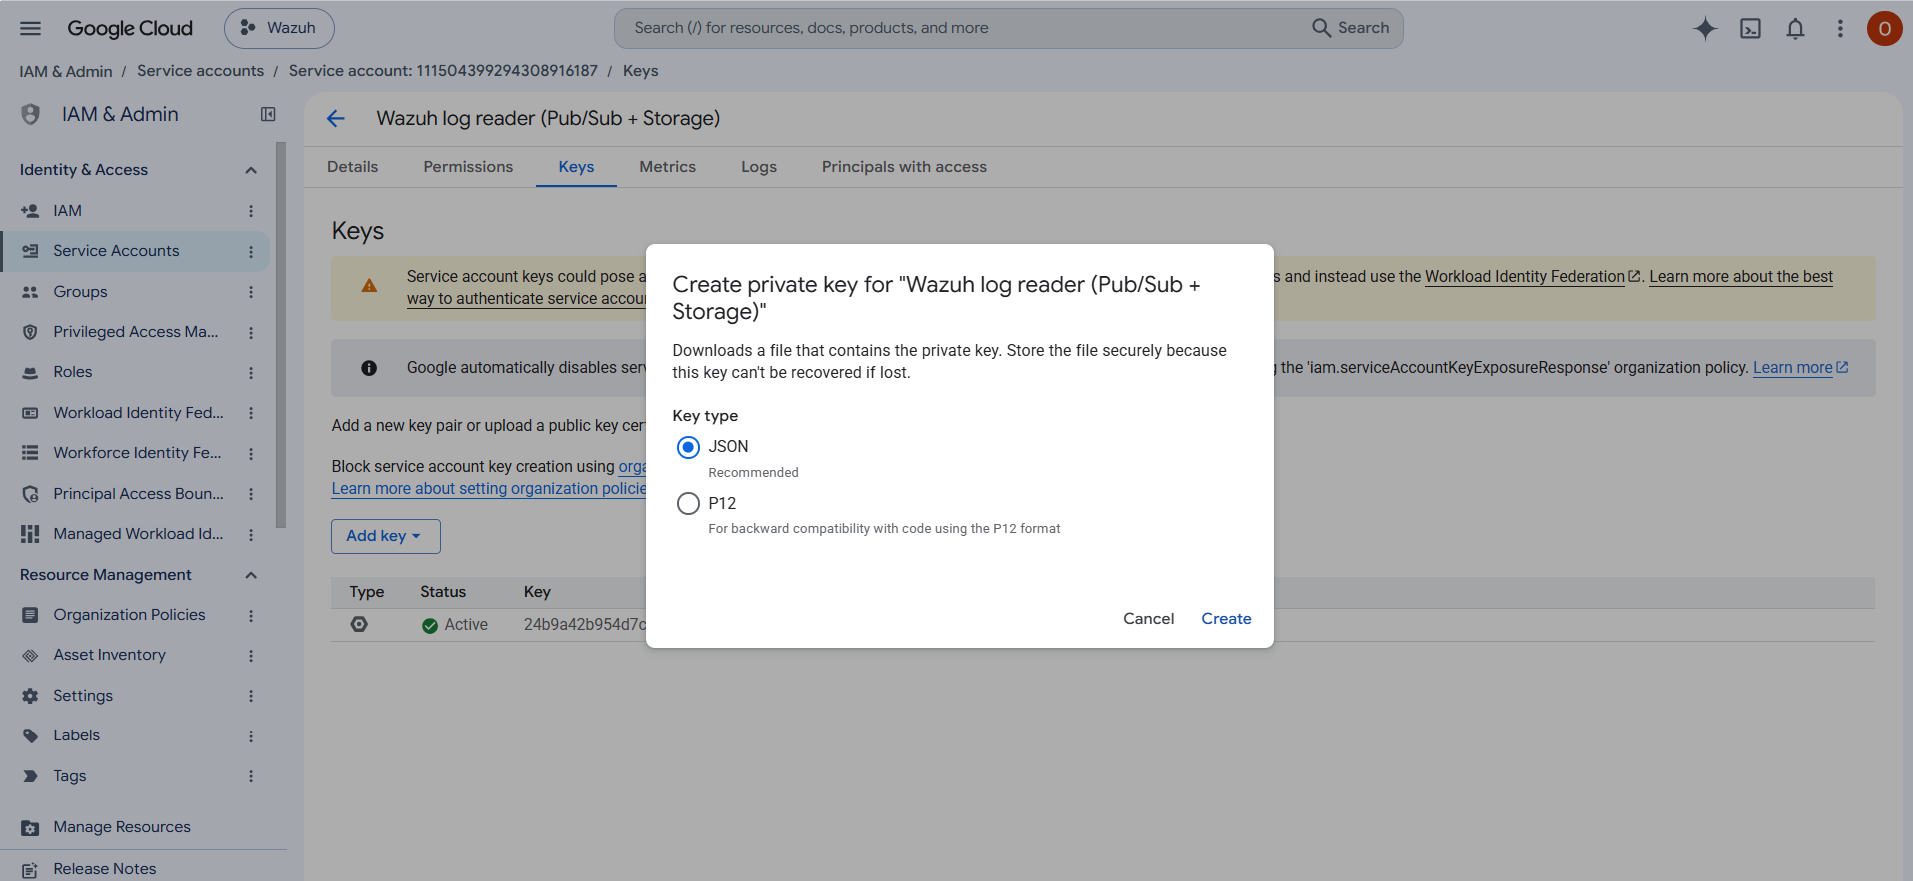This screenshot has width=1913, height=881.
Task: Click the search resources input field
Action: (x=960, y=28)
